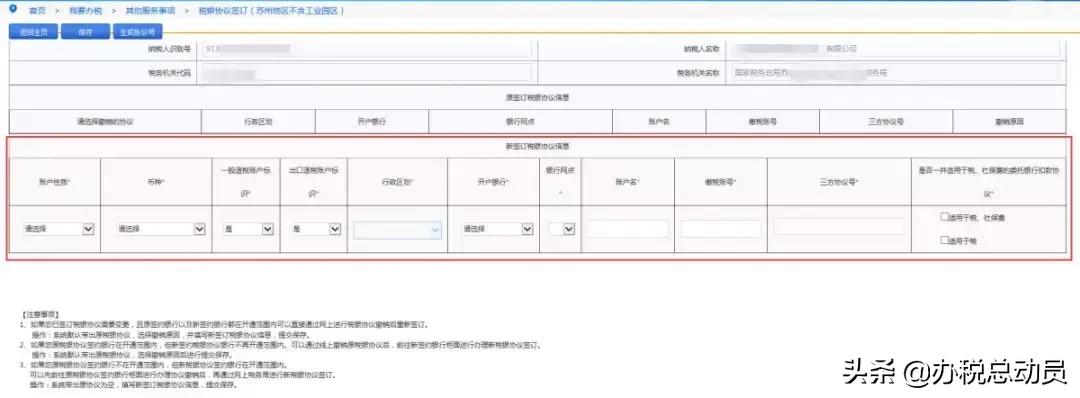1080x398 pixels.
Task: Click the 撤销原因 column header
Action: 1009,121
